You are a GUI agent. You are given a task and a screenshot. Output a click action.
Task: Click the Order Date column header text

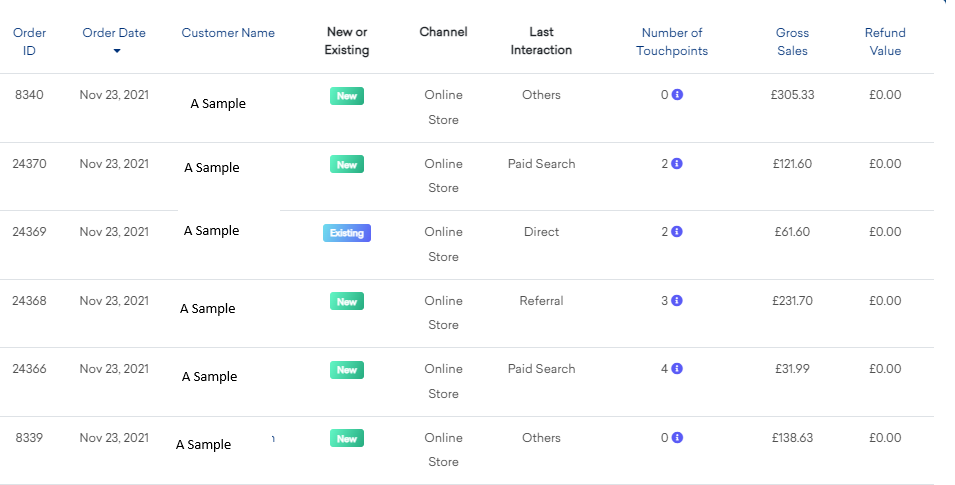(x=114, y=33)
